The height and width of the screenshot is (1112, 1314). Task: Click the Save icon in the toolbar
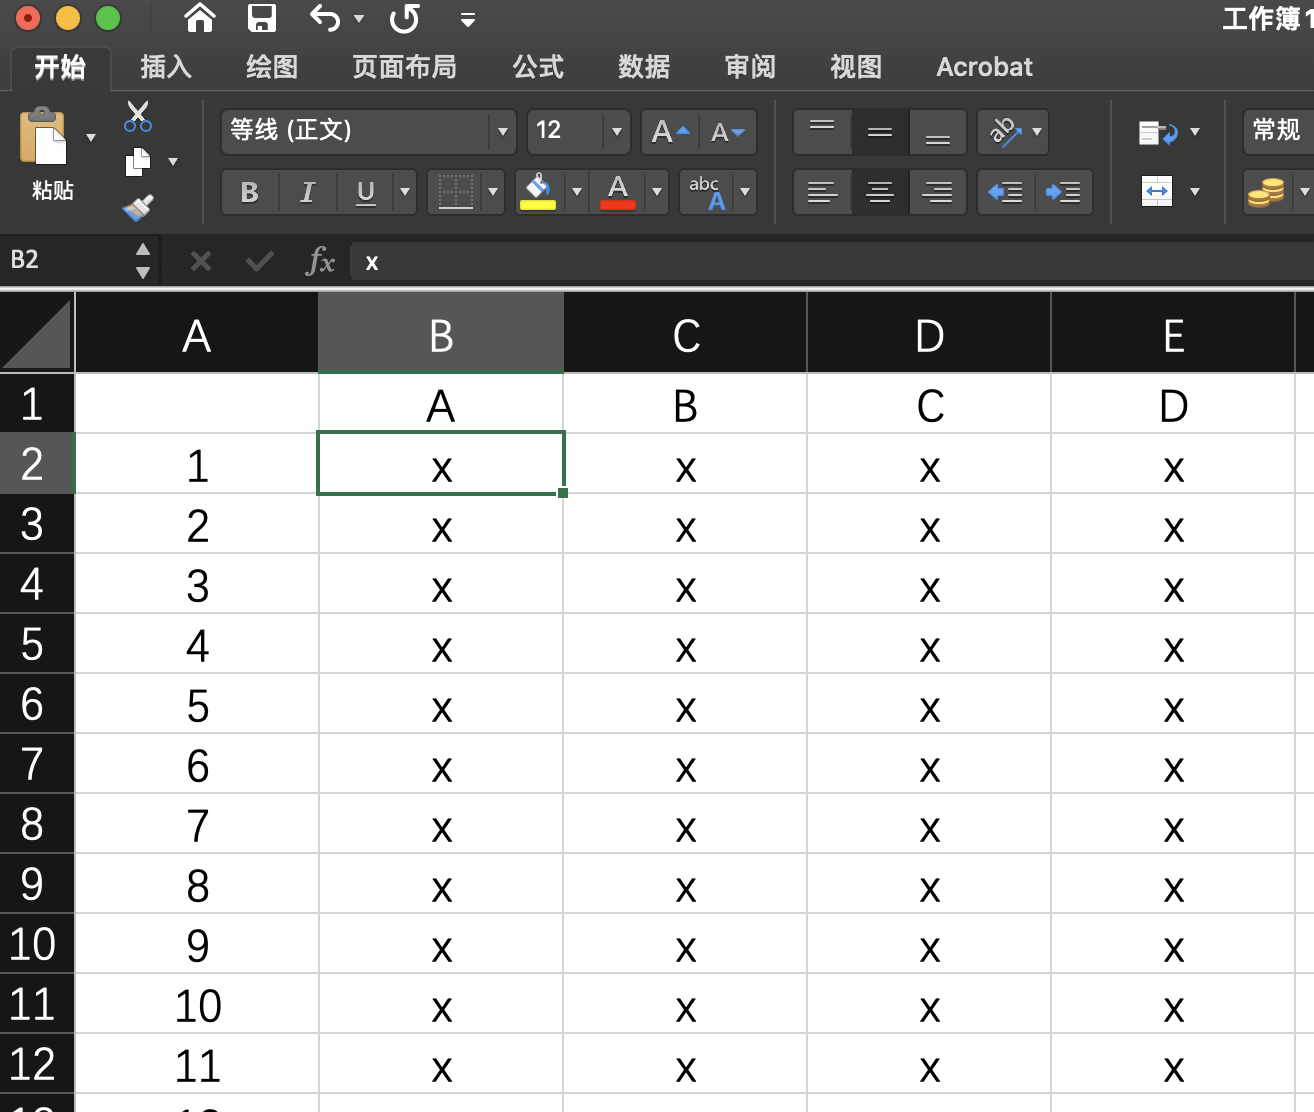[x=262, y=18]
